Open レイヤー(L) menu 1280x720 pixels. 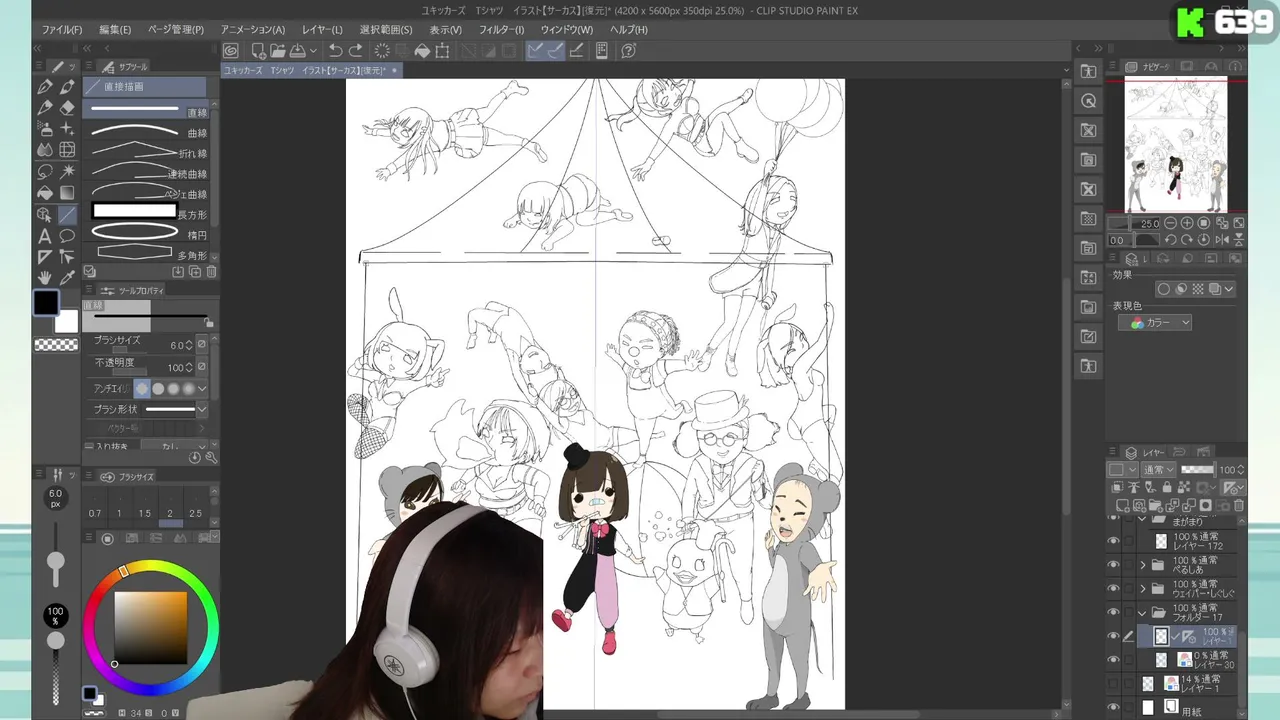point(322,30)
